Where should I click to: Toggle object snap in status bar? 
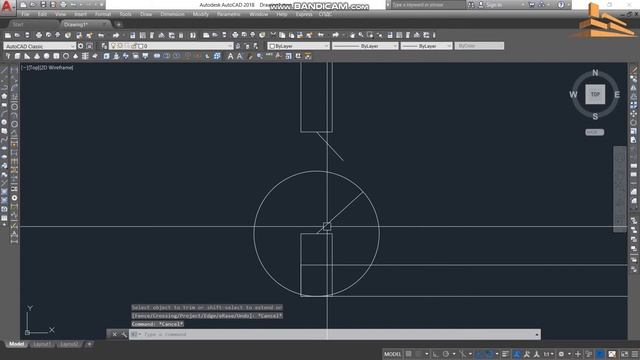pyautogui.click(x=490, y=354)
